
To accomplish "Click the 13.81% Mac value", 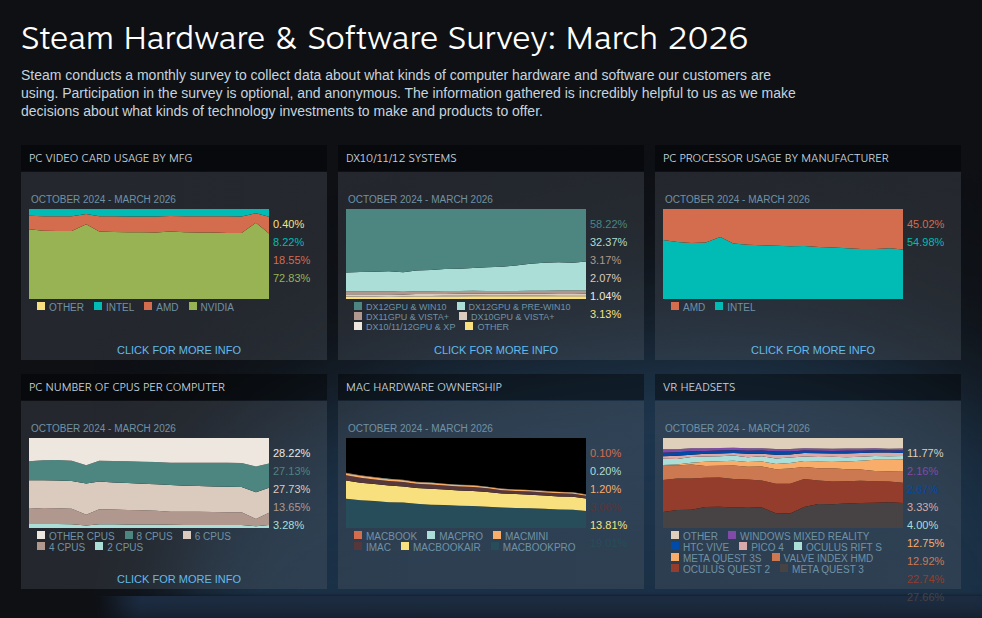I will [608, 525].
